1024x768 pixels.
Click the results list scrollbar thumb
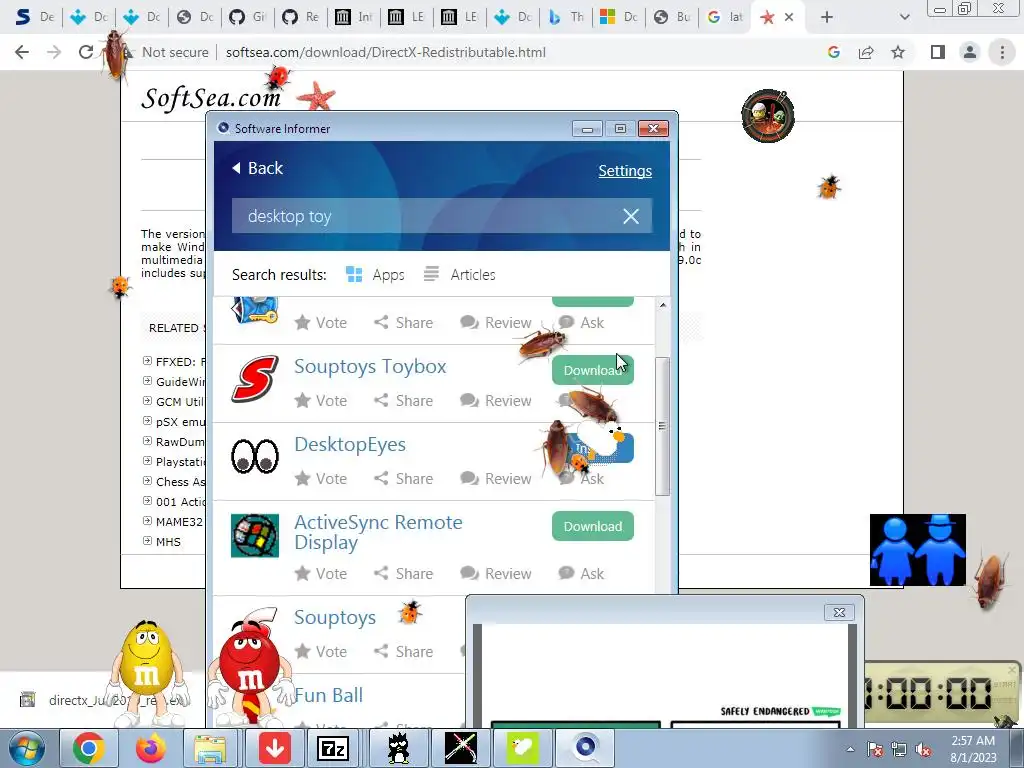point(662,426)
